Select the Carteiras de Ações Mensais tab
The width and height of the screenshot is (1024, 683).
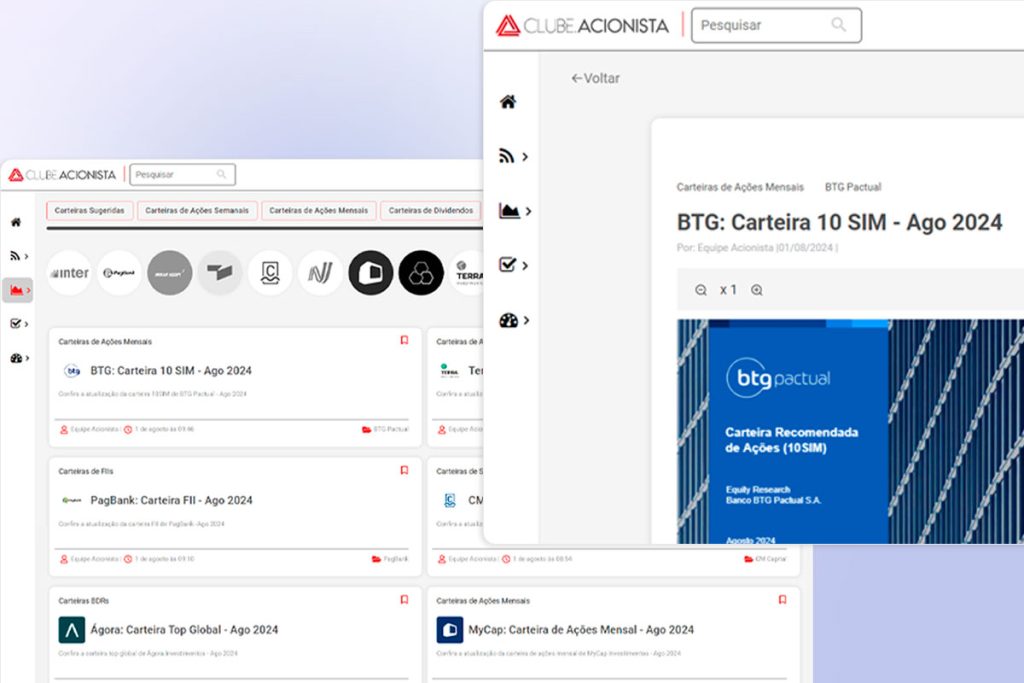point(319,211)
